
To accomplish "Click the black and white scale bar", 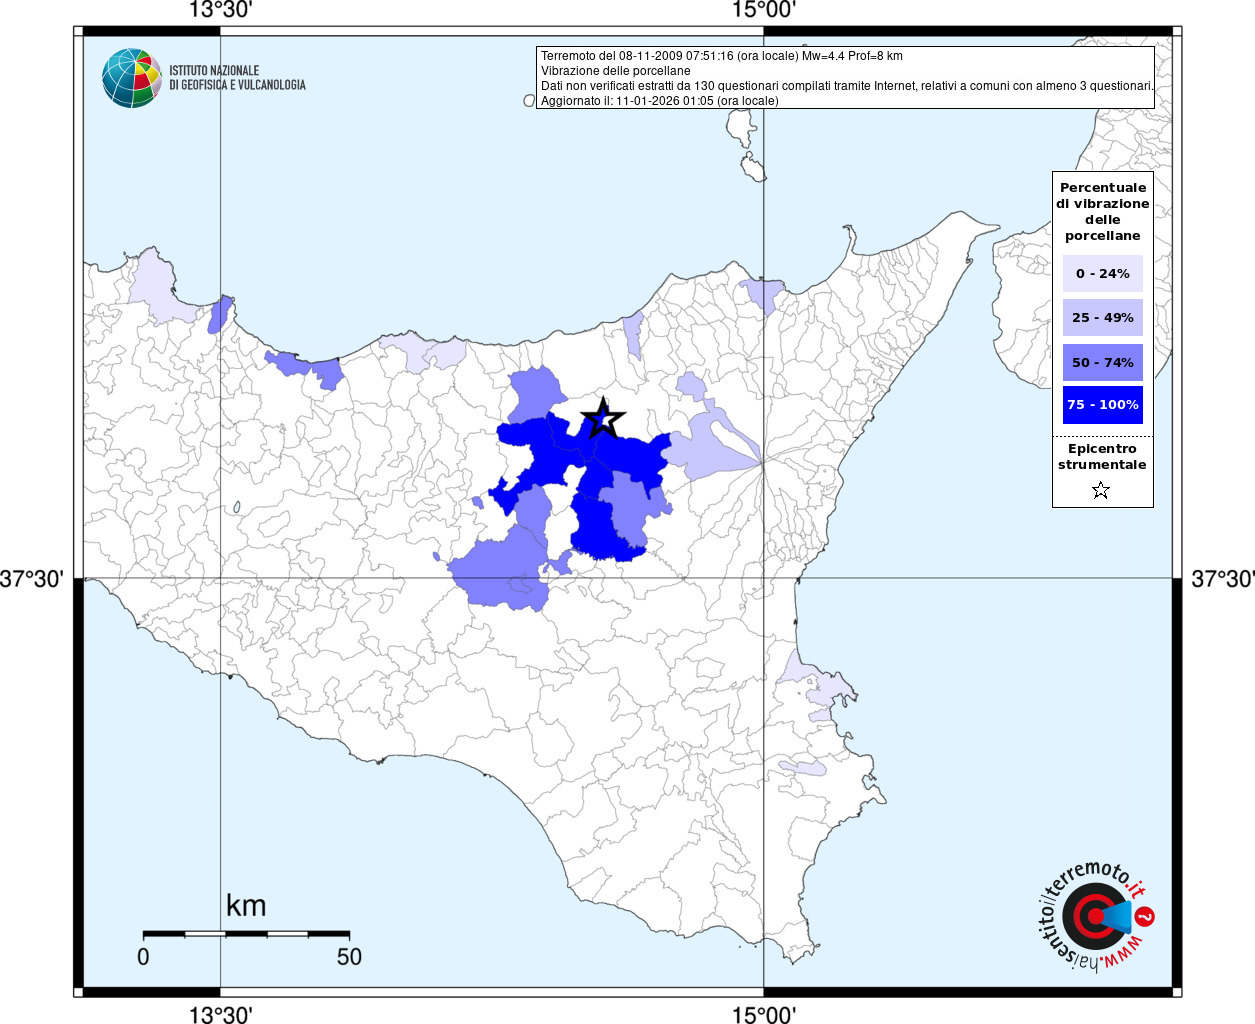I will tap(246, 934).
